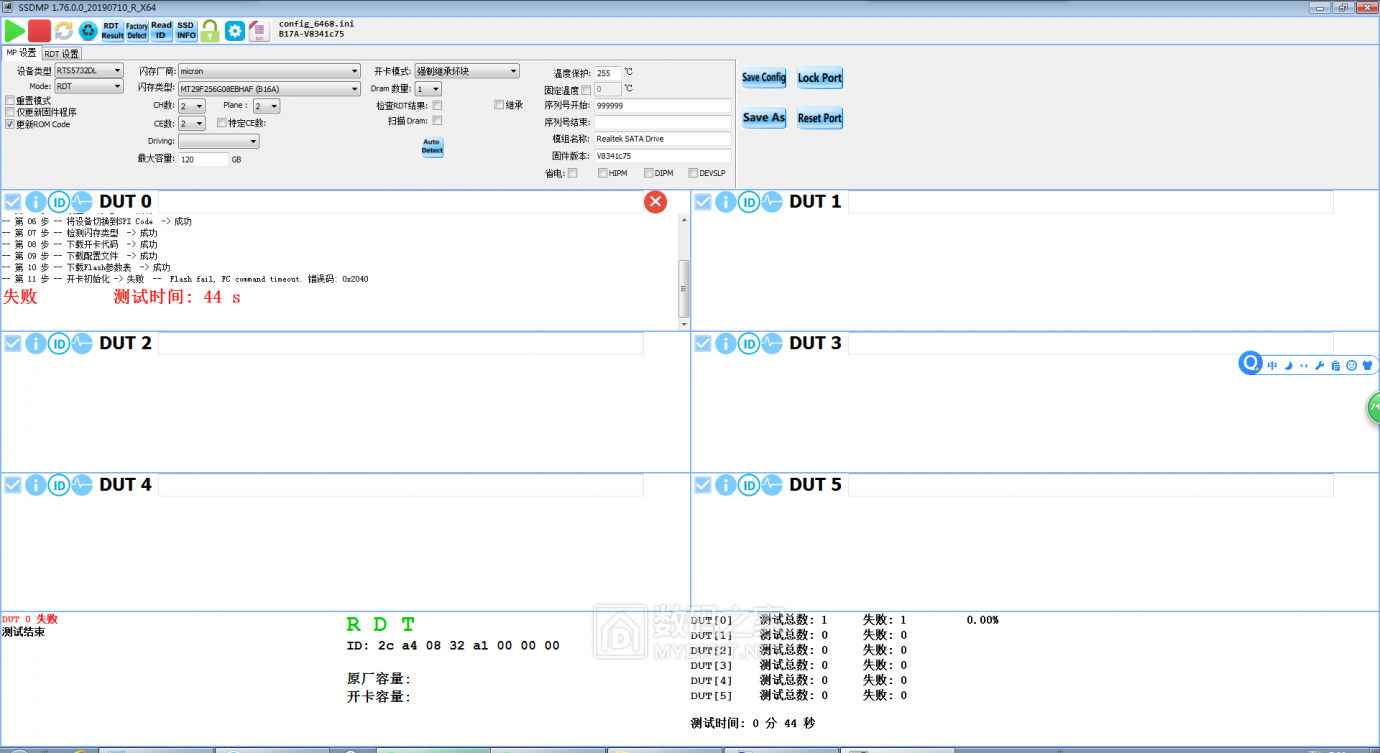Uncheck 更新ROM Code checkbox
This screenshot has height=753, width=1380.
click(x=10, y=125)
